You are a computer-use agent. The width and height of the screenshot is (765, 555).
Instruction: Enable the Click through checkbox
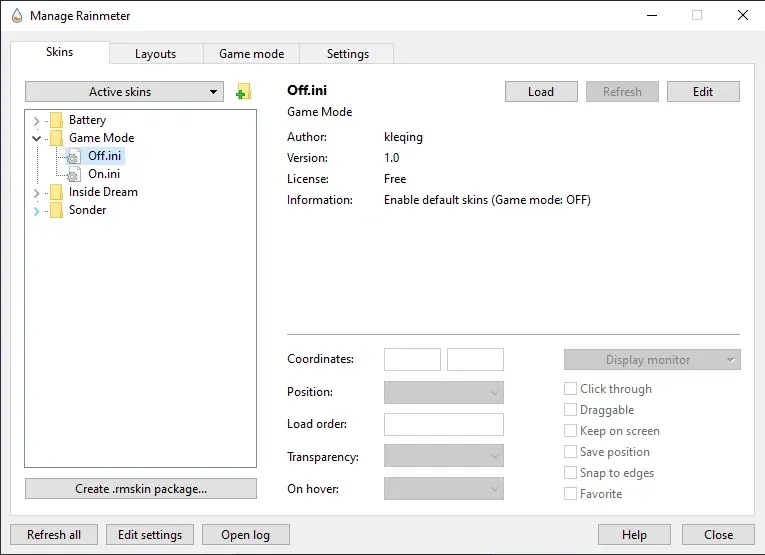click(570, 389)
